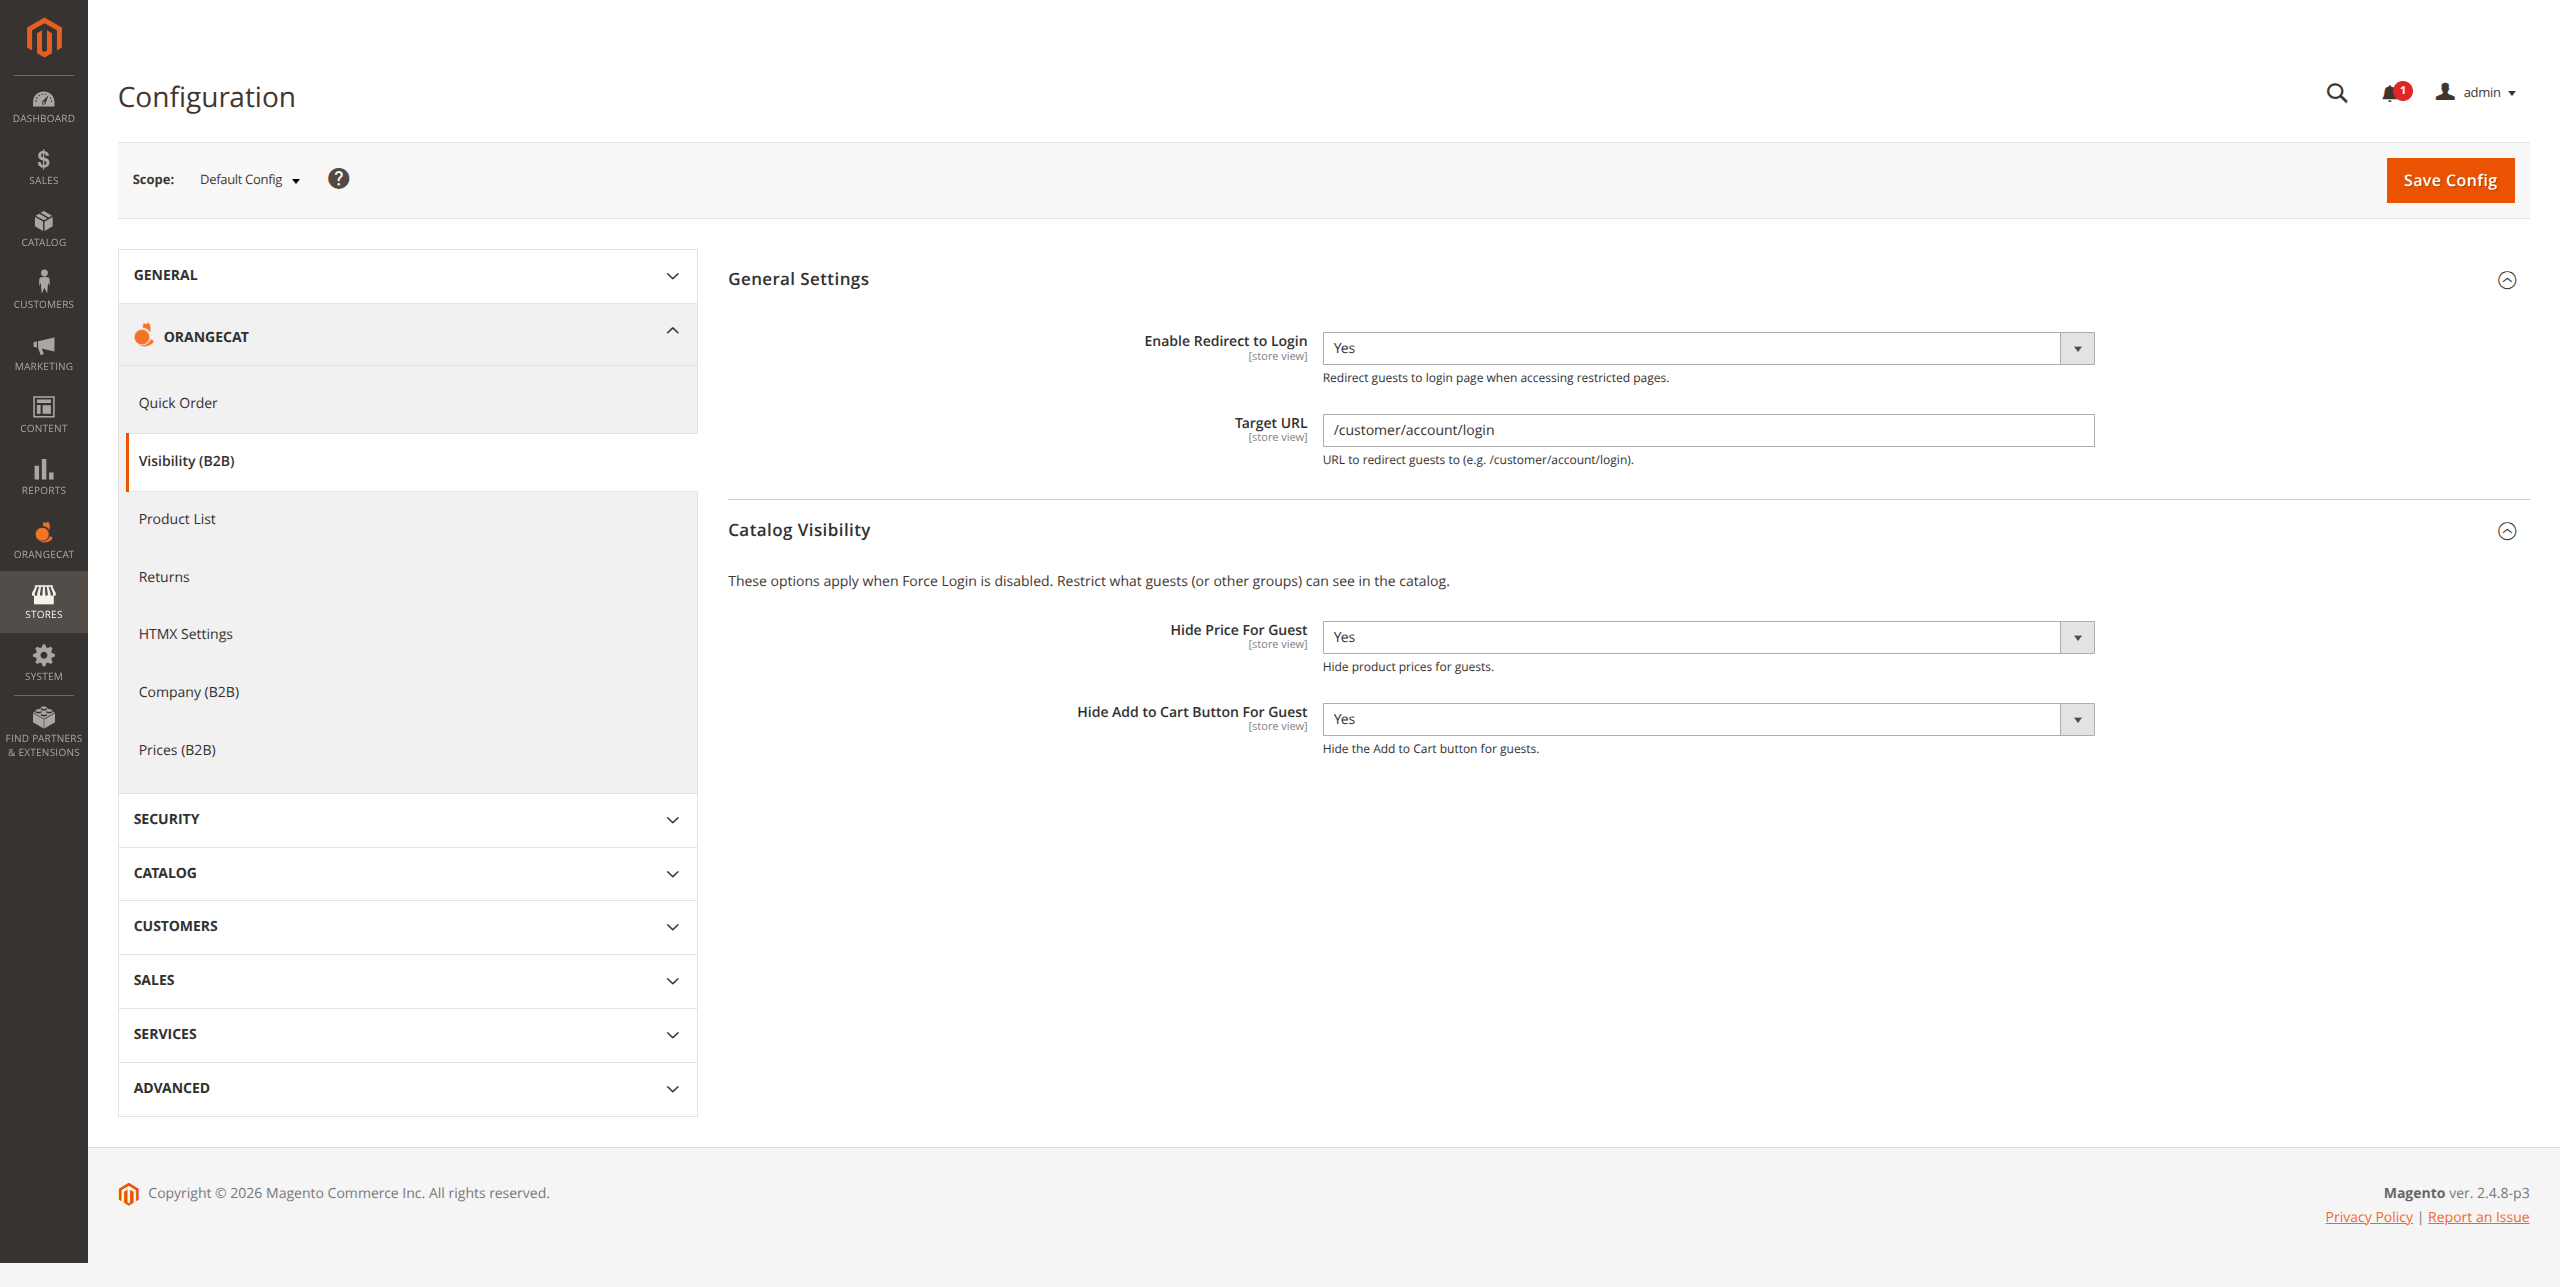The image size is (2560, 1287).
Task: Open the Marketing section icon
Action: 43,350
